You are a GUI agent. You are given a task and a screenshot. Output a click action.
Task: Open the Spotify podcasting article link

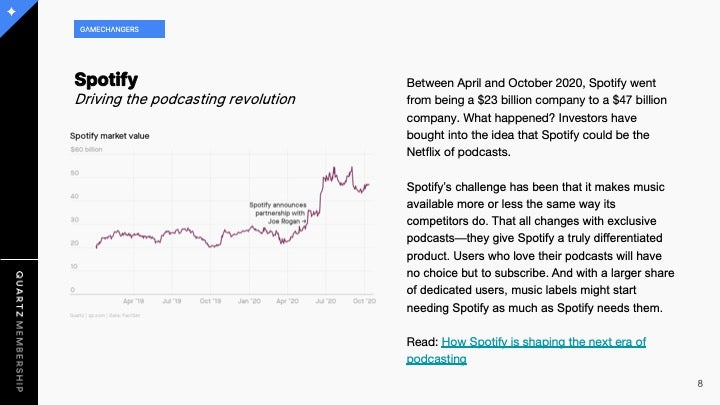click(x=526, y=350)
